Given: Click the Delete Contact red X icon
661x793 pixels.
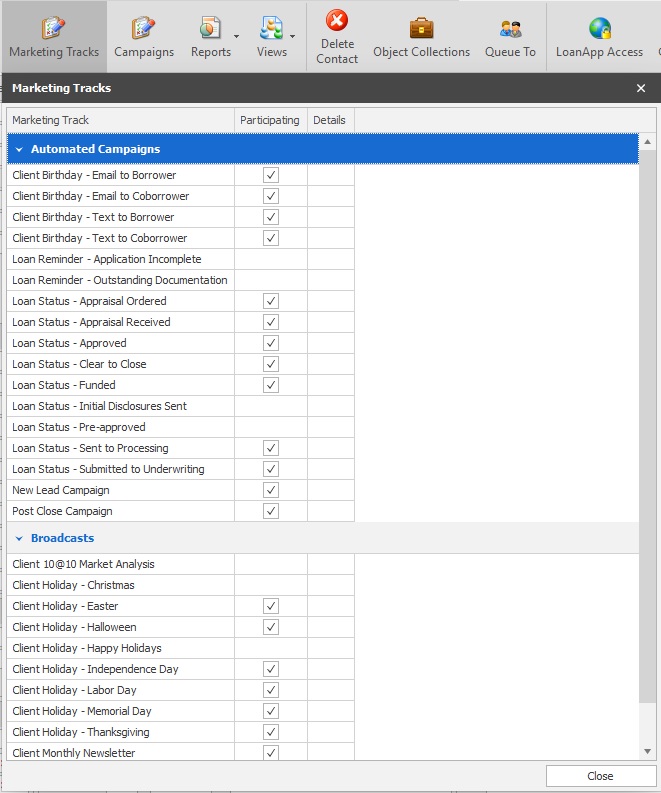Looking at the screenshot, I should [x=337, y=21].
